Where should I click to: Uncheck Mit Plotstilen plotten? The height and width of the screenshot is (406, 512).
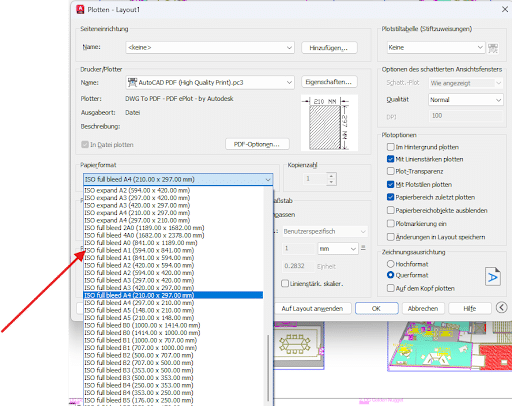390,184
